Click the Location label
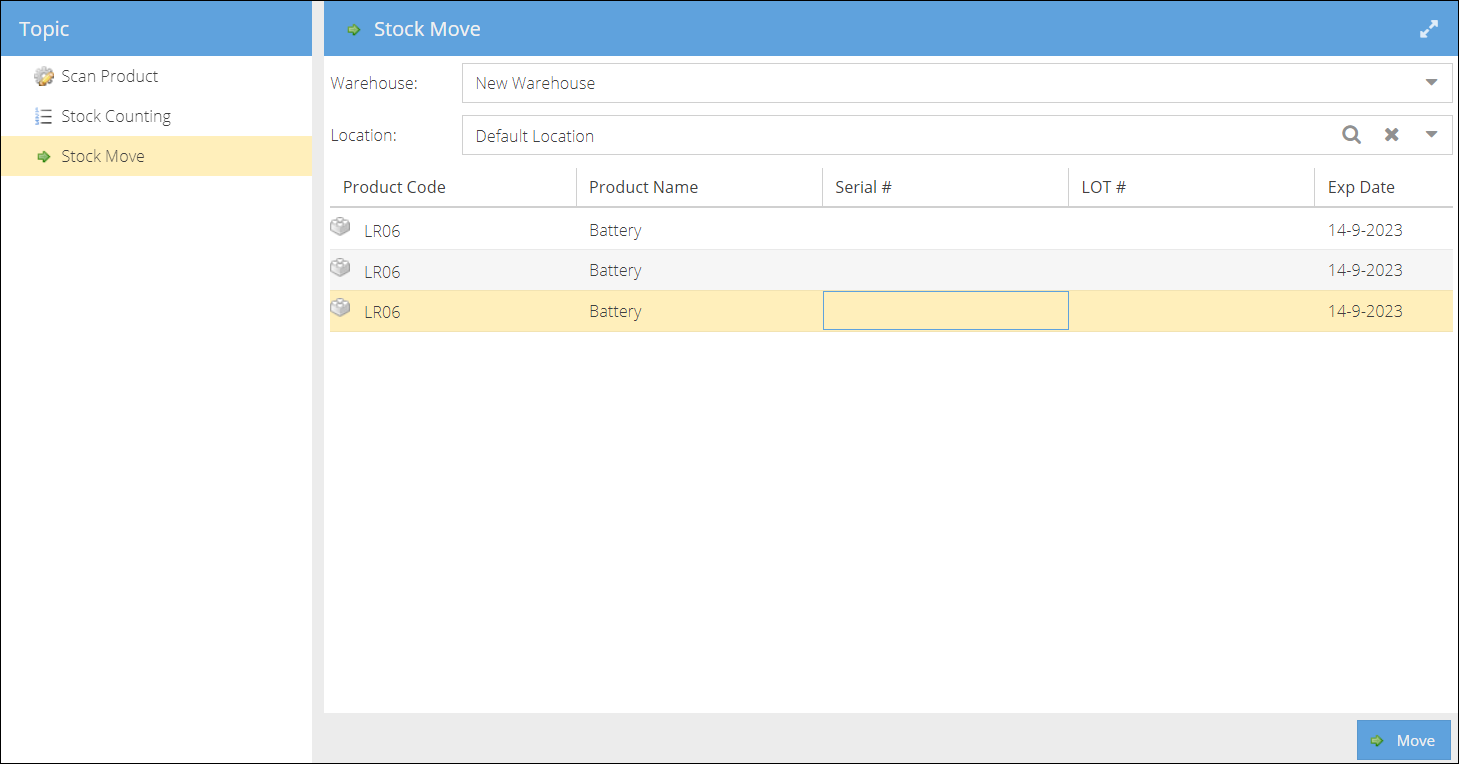The image size is (1459, 764). pos(364,135)
